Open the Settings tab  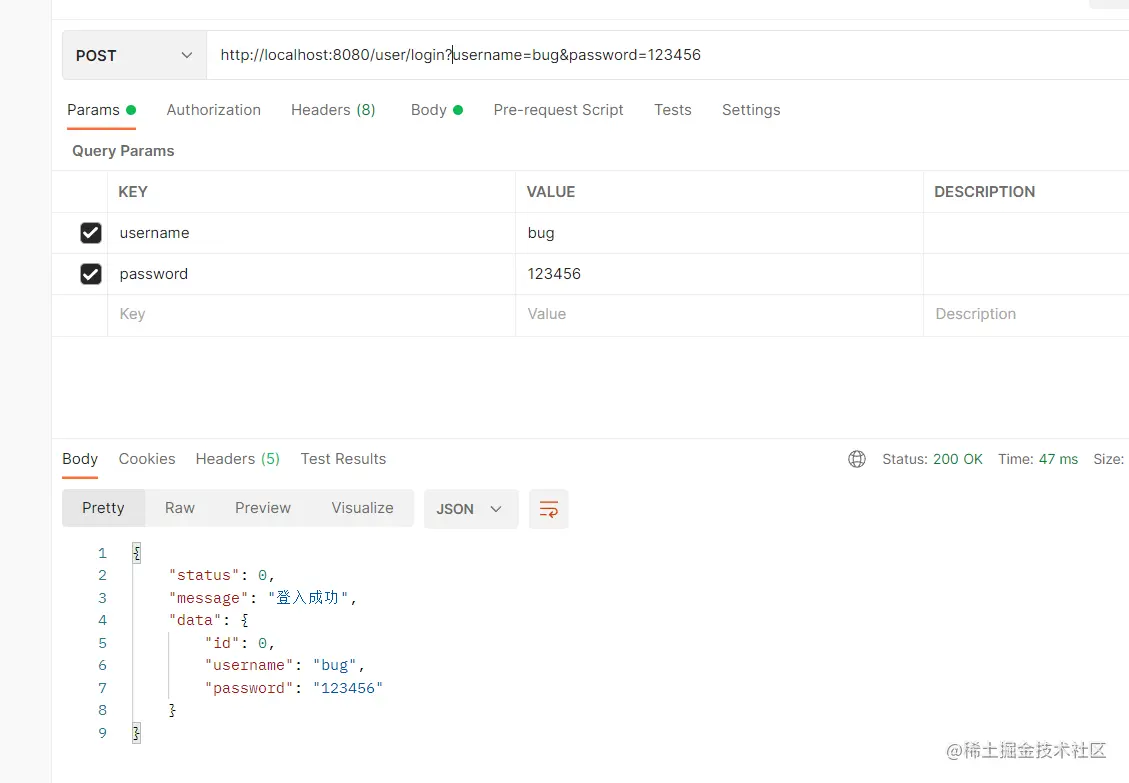tap(751, 110)
